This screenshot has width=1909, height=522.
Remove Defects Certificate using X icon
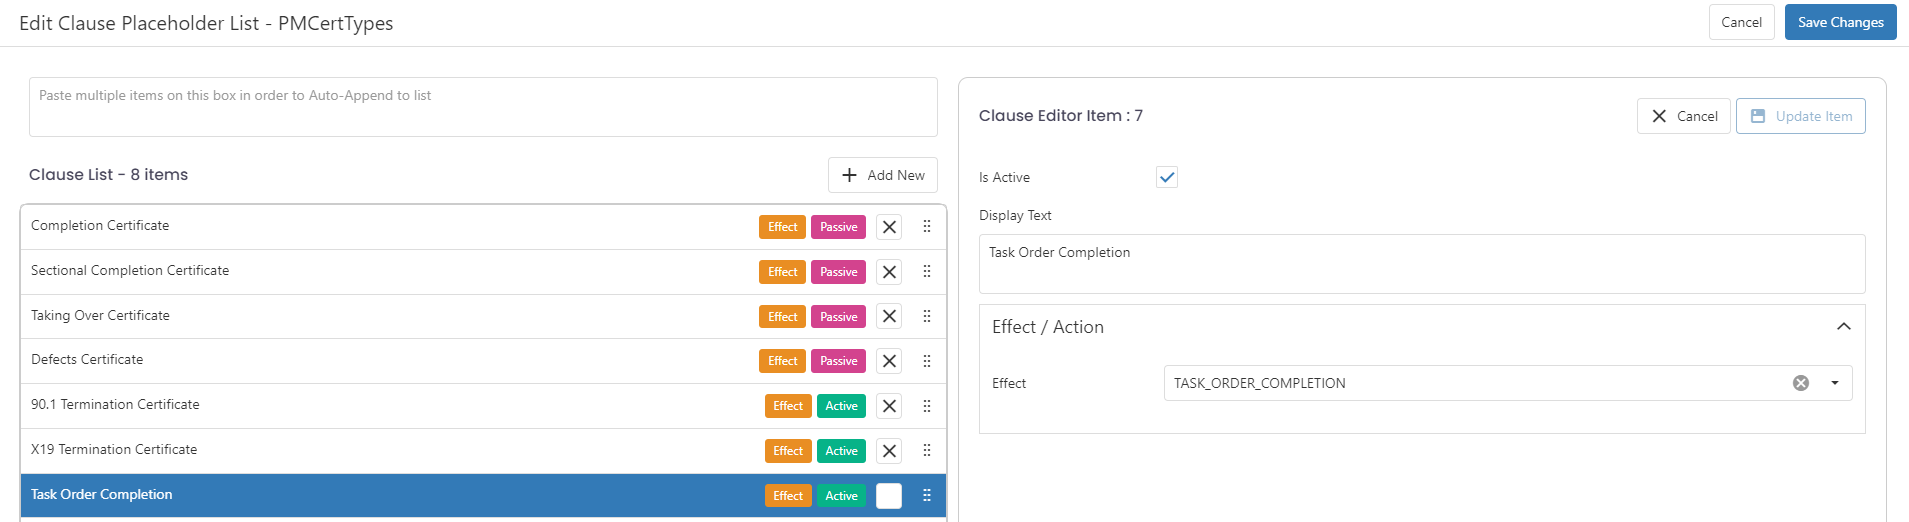click(889, 361)
